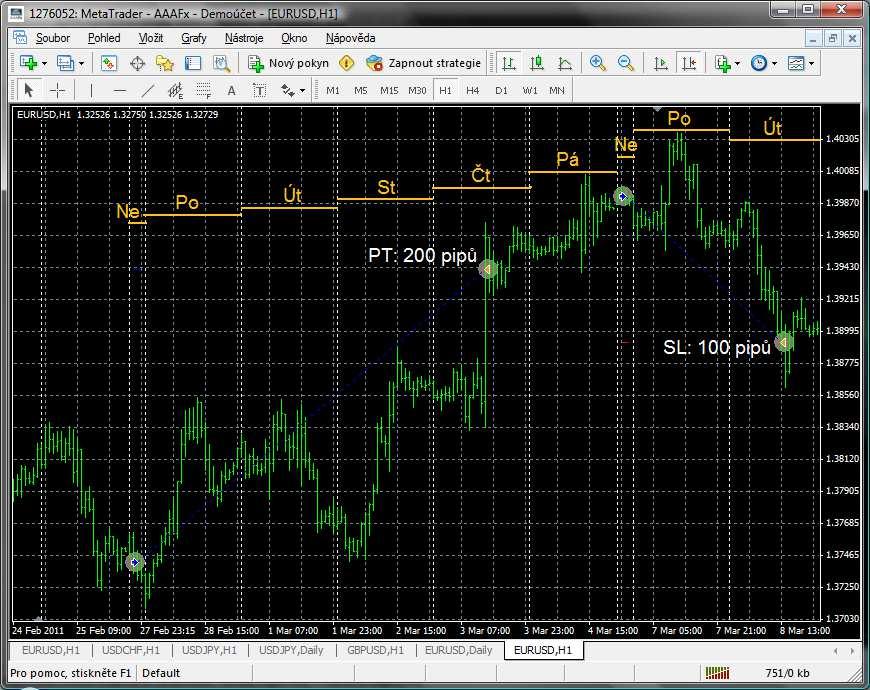The height and width of the screenshot is (690, 870).
Task: Select the Crosshair tool
Action: (x=58, y=90)
